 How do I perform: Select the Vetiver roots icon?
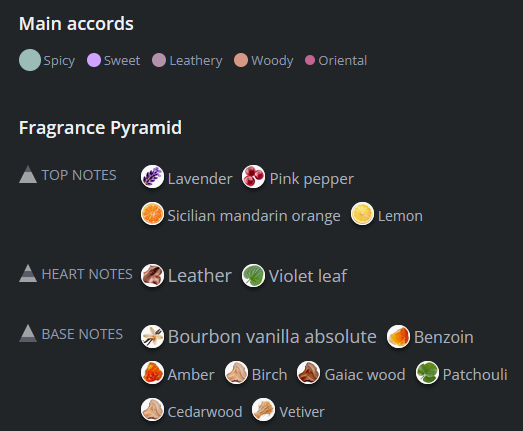coord(264,409)
